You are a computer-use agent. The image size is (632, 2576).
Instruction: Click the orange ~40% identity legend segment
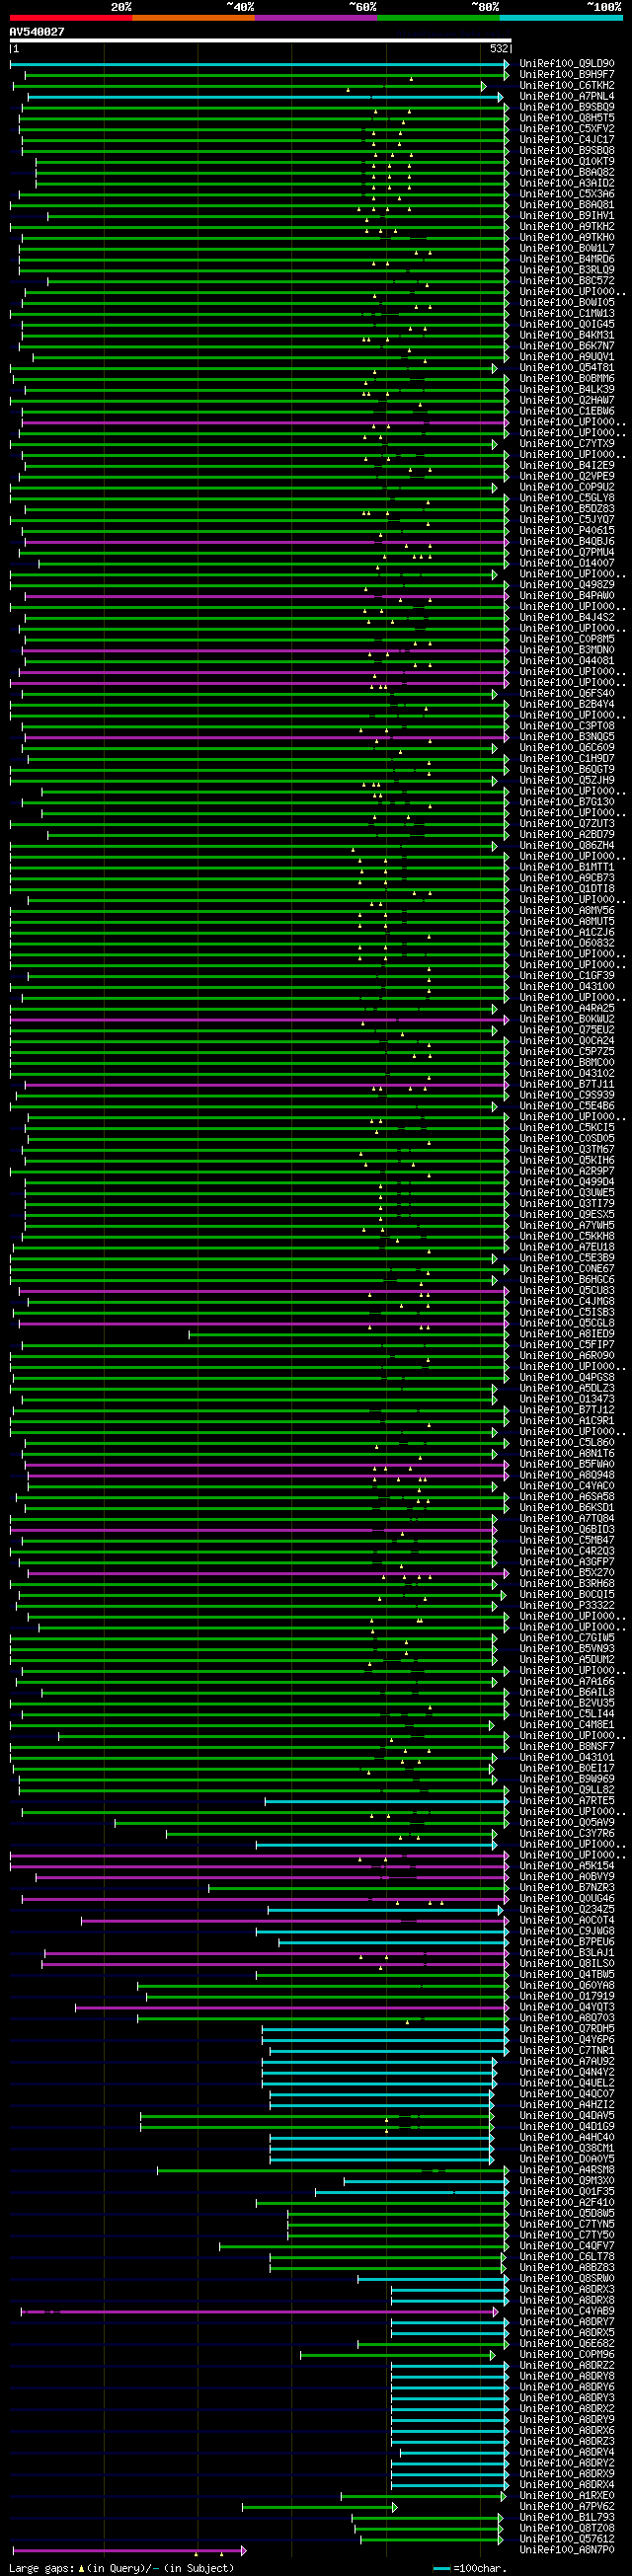[x=193, y=17]
